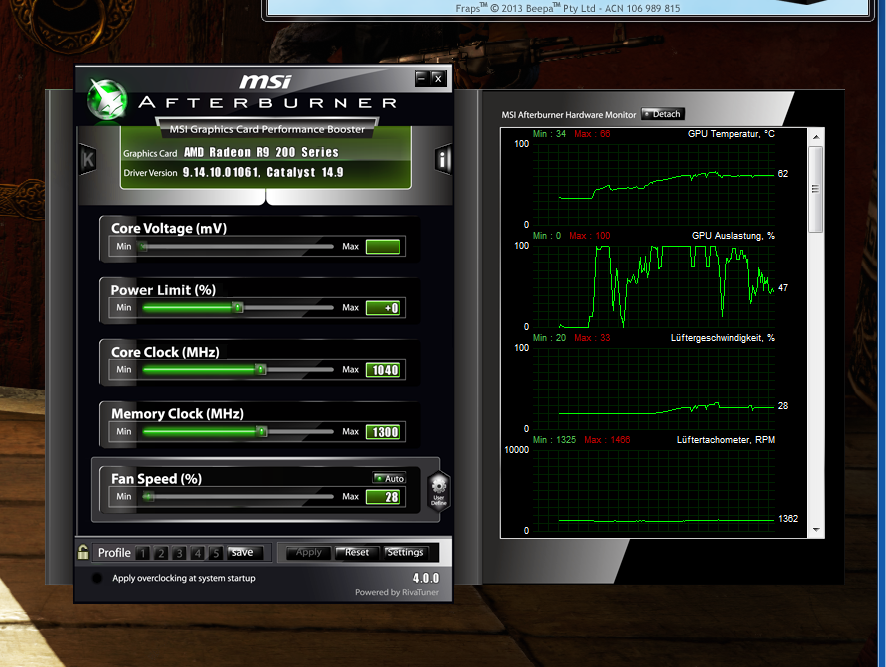Click the 'Core Voltage (mV)' label

[x=169, y=228]
